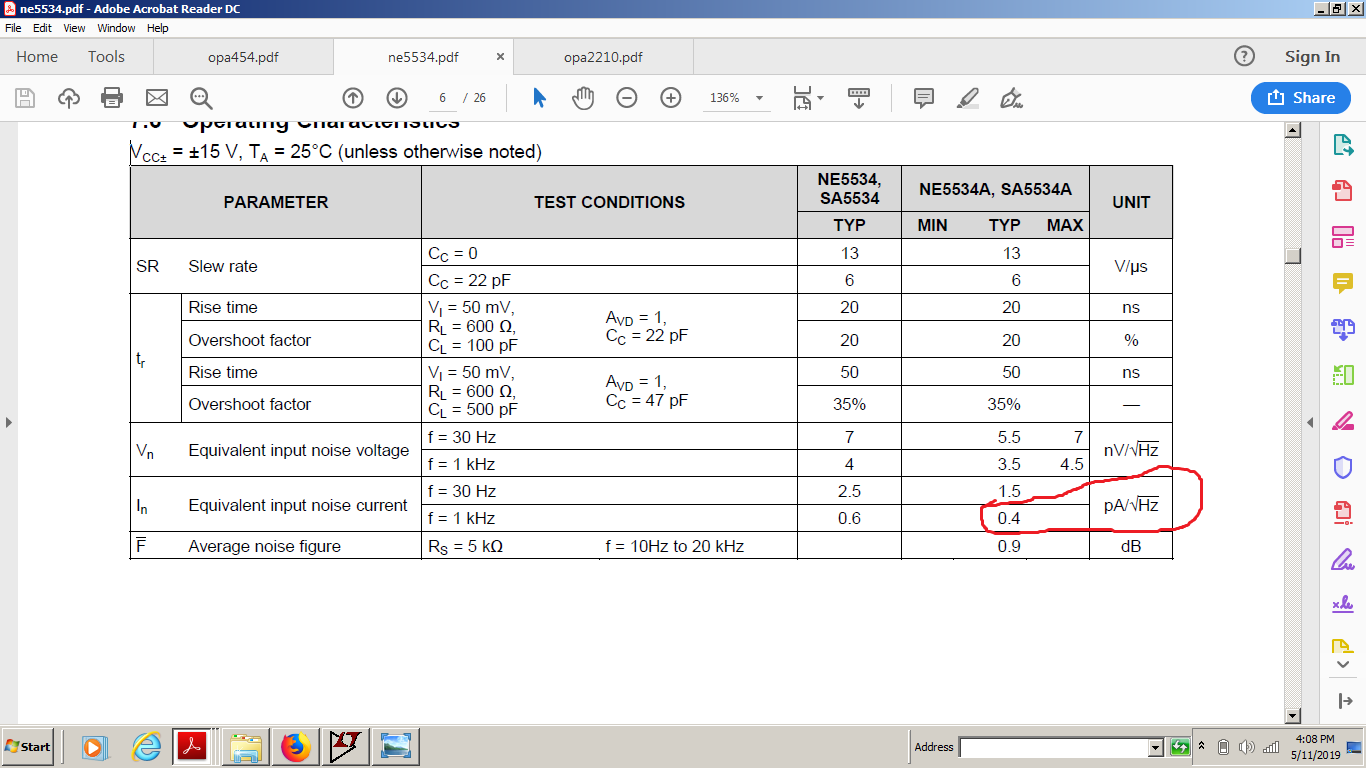The height and width of the screenshot is (768, 1366).
Task: Select the highlight text pen tool
Action: click(967, 98)
